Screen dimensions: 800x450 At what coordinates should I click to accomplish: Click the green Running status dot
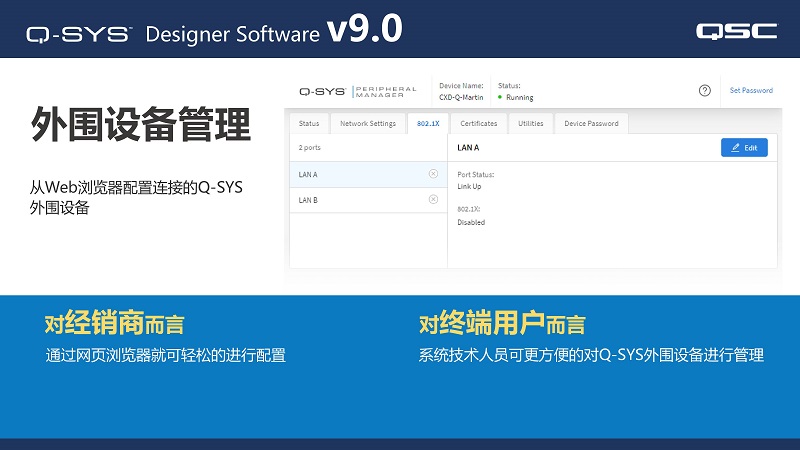[500, 97]
